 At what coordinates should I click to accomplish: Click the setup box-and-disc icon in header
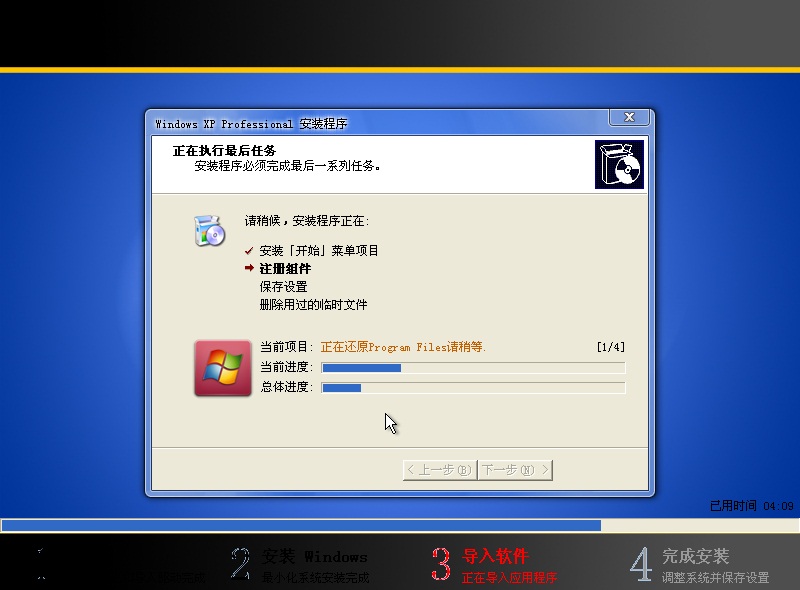[619, 164]
